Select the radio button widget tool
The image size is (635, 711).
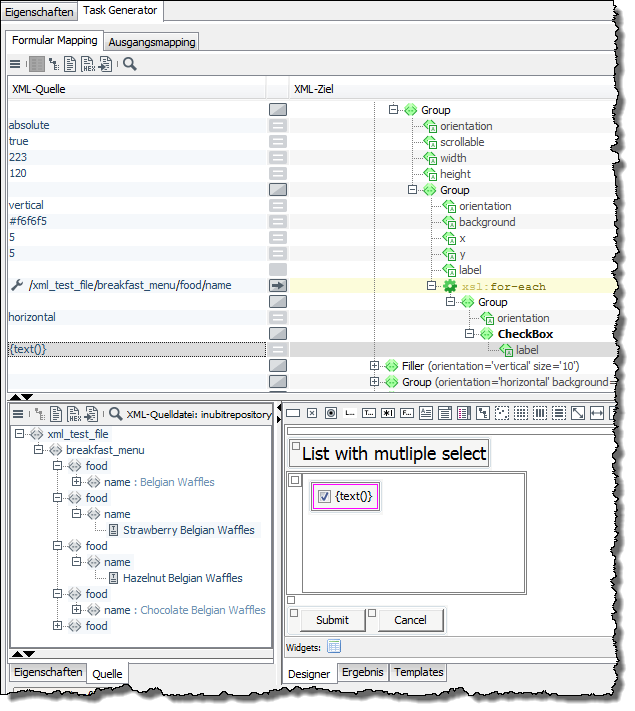[331, 413]
